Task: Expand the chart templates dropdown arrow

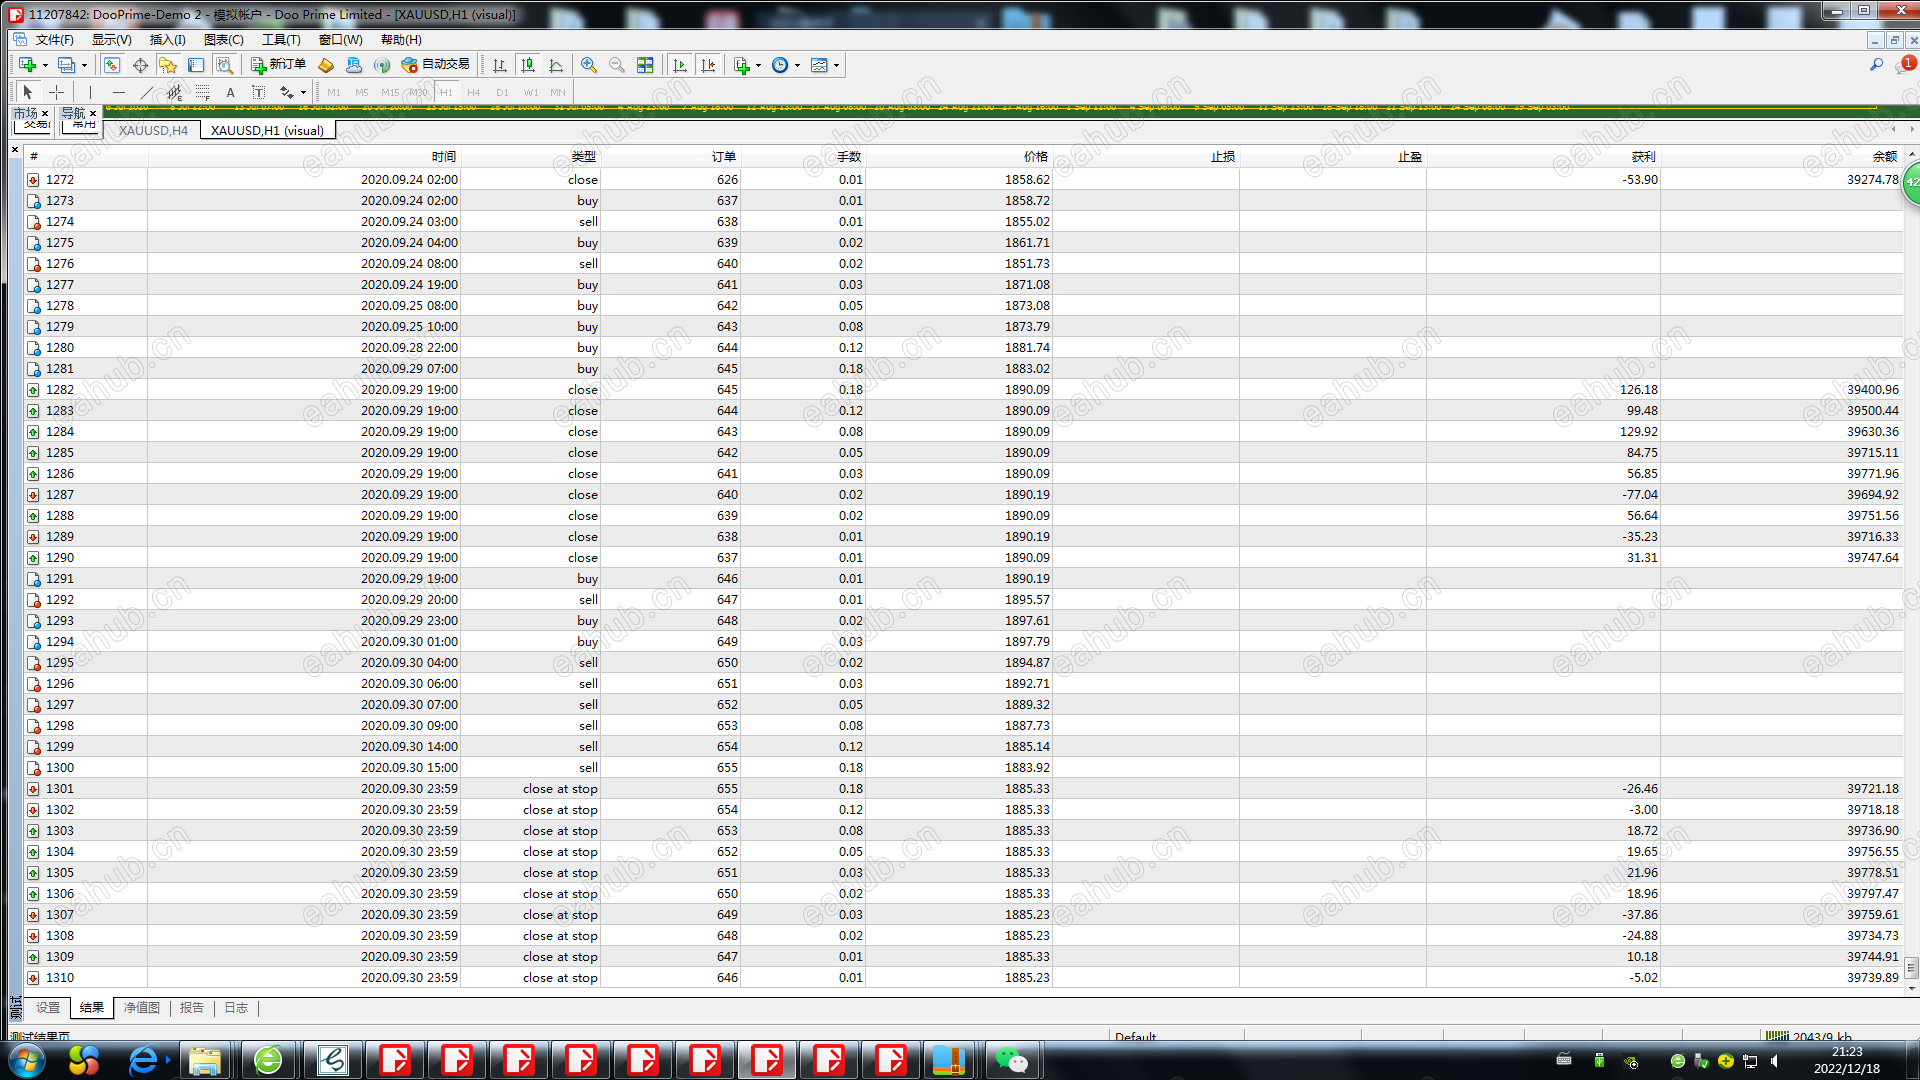Action: 836,66
